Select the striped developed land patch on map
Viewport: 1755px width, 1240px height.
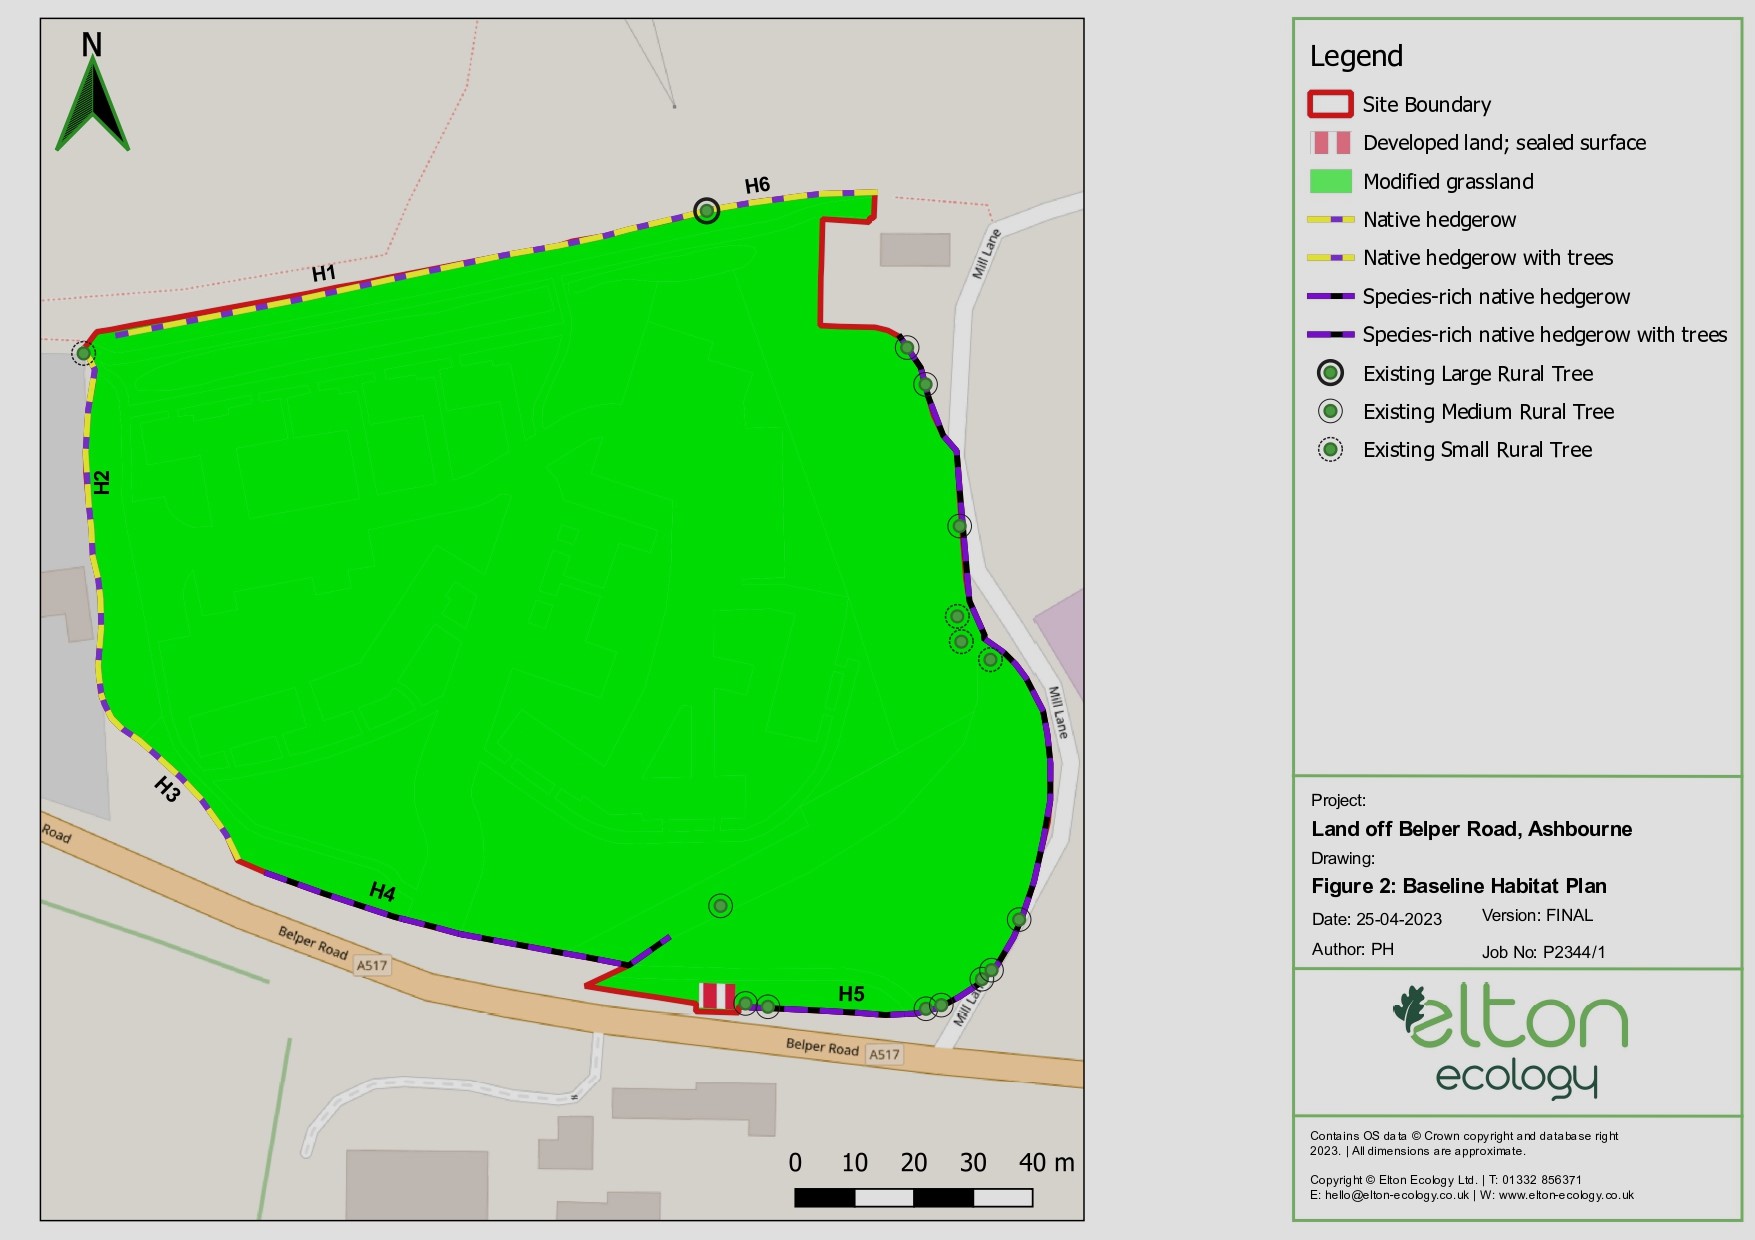click(717, 996)
